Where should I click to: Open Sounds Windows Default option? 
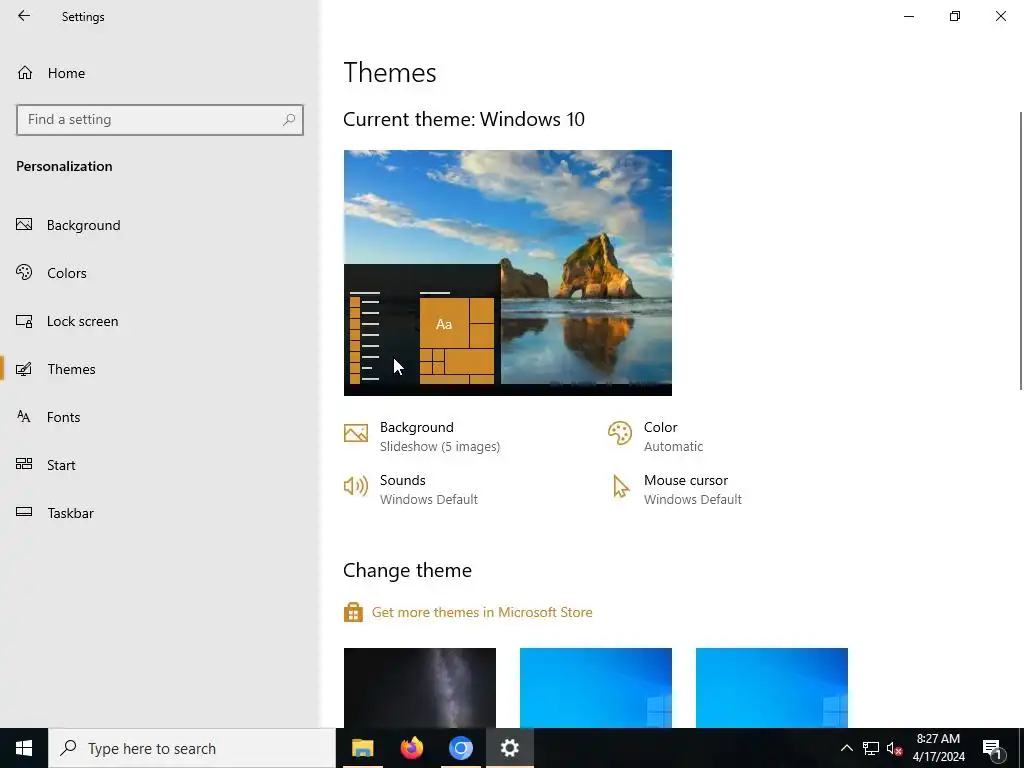tap(428, 489)
